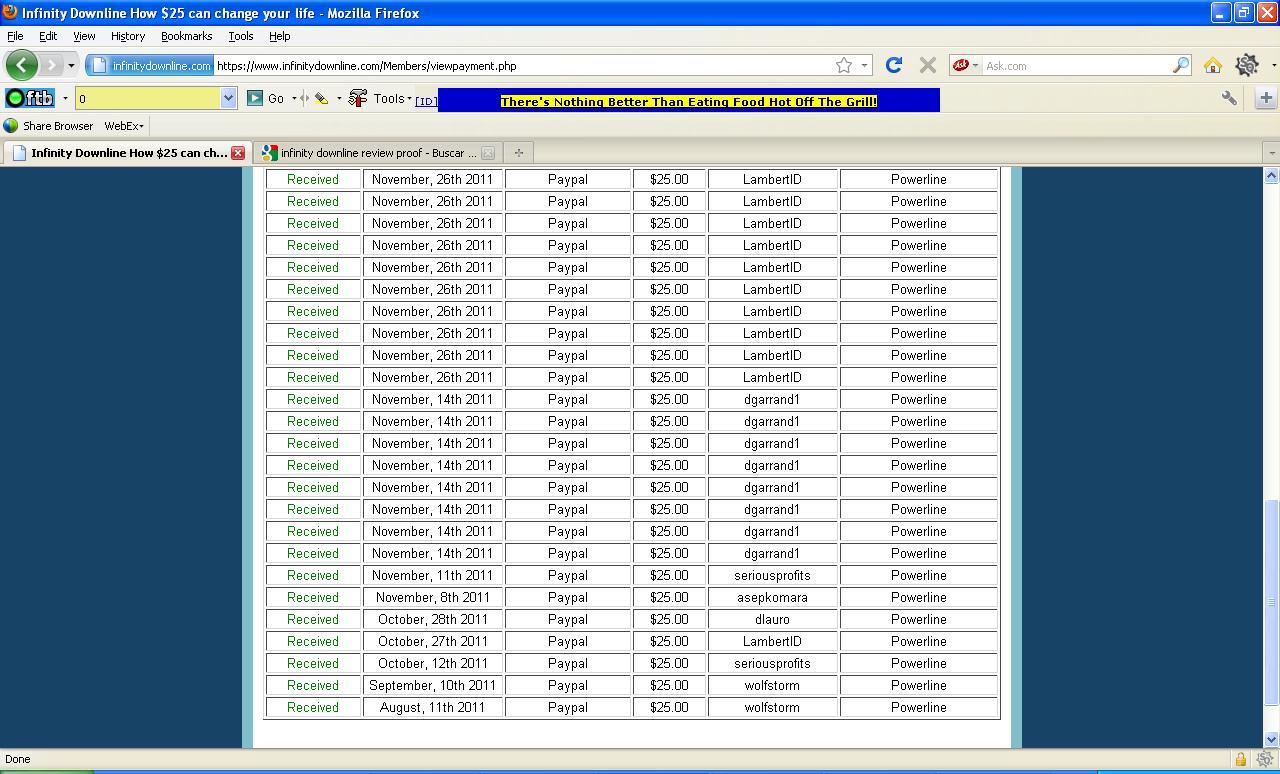This screenshot has height=774, width=1280.
Task: Click the Firefox icon in title bar
Action: click(x=9, y=12)
